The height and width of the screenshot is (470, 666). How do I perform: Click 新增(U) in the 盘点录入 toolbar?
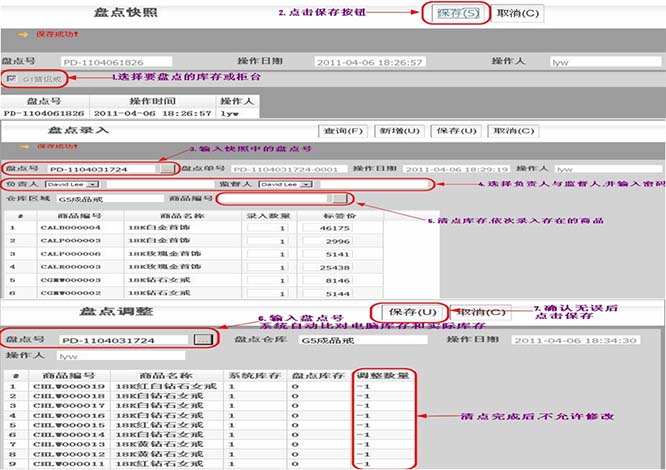398,131
